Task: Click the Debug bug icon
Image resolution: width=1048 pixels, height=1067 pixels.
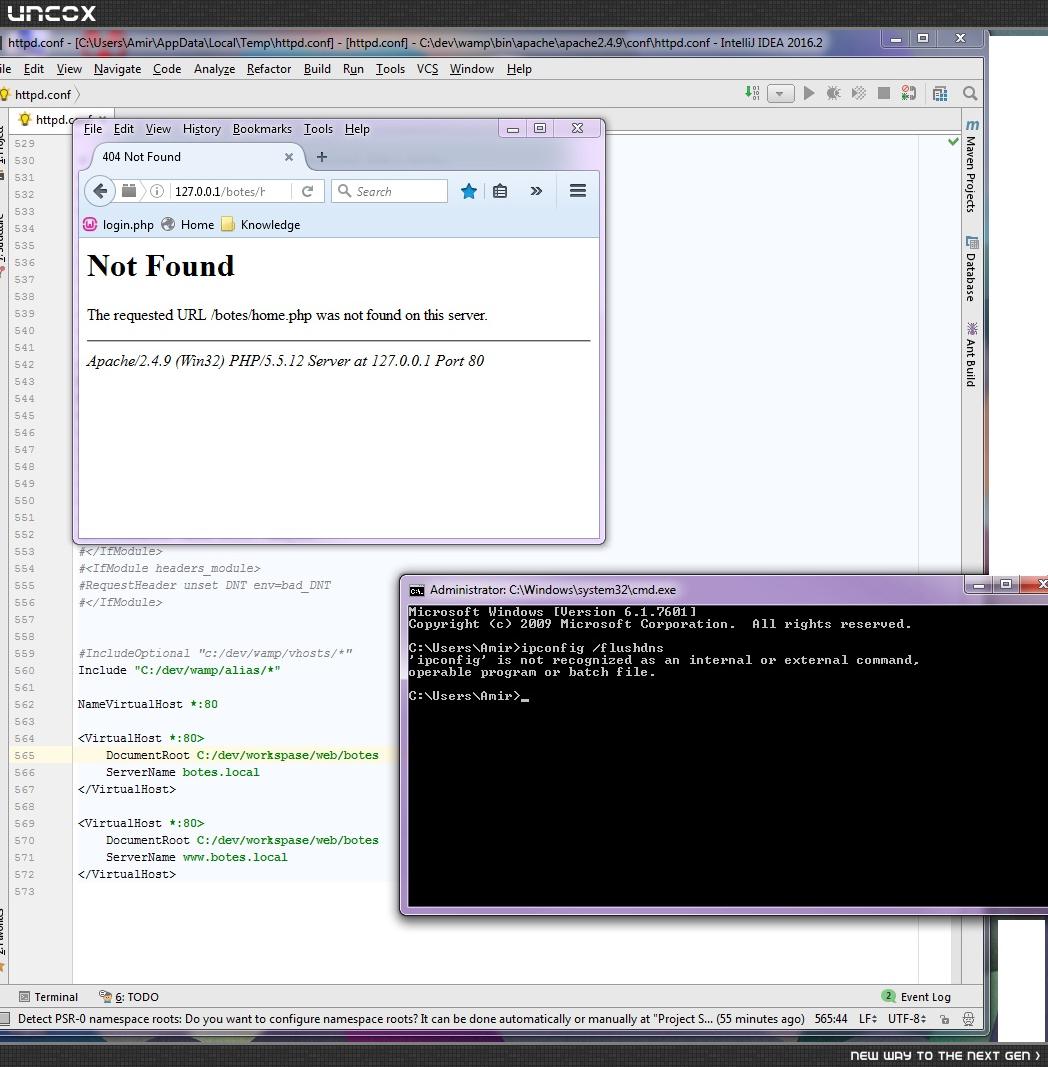Action: (834, 93)
